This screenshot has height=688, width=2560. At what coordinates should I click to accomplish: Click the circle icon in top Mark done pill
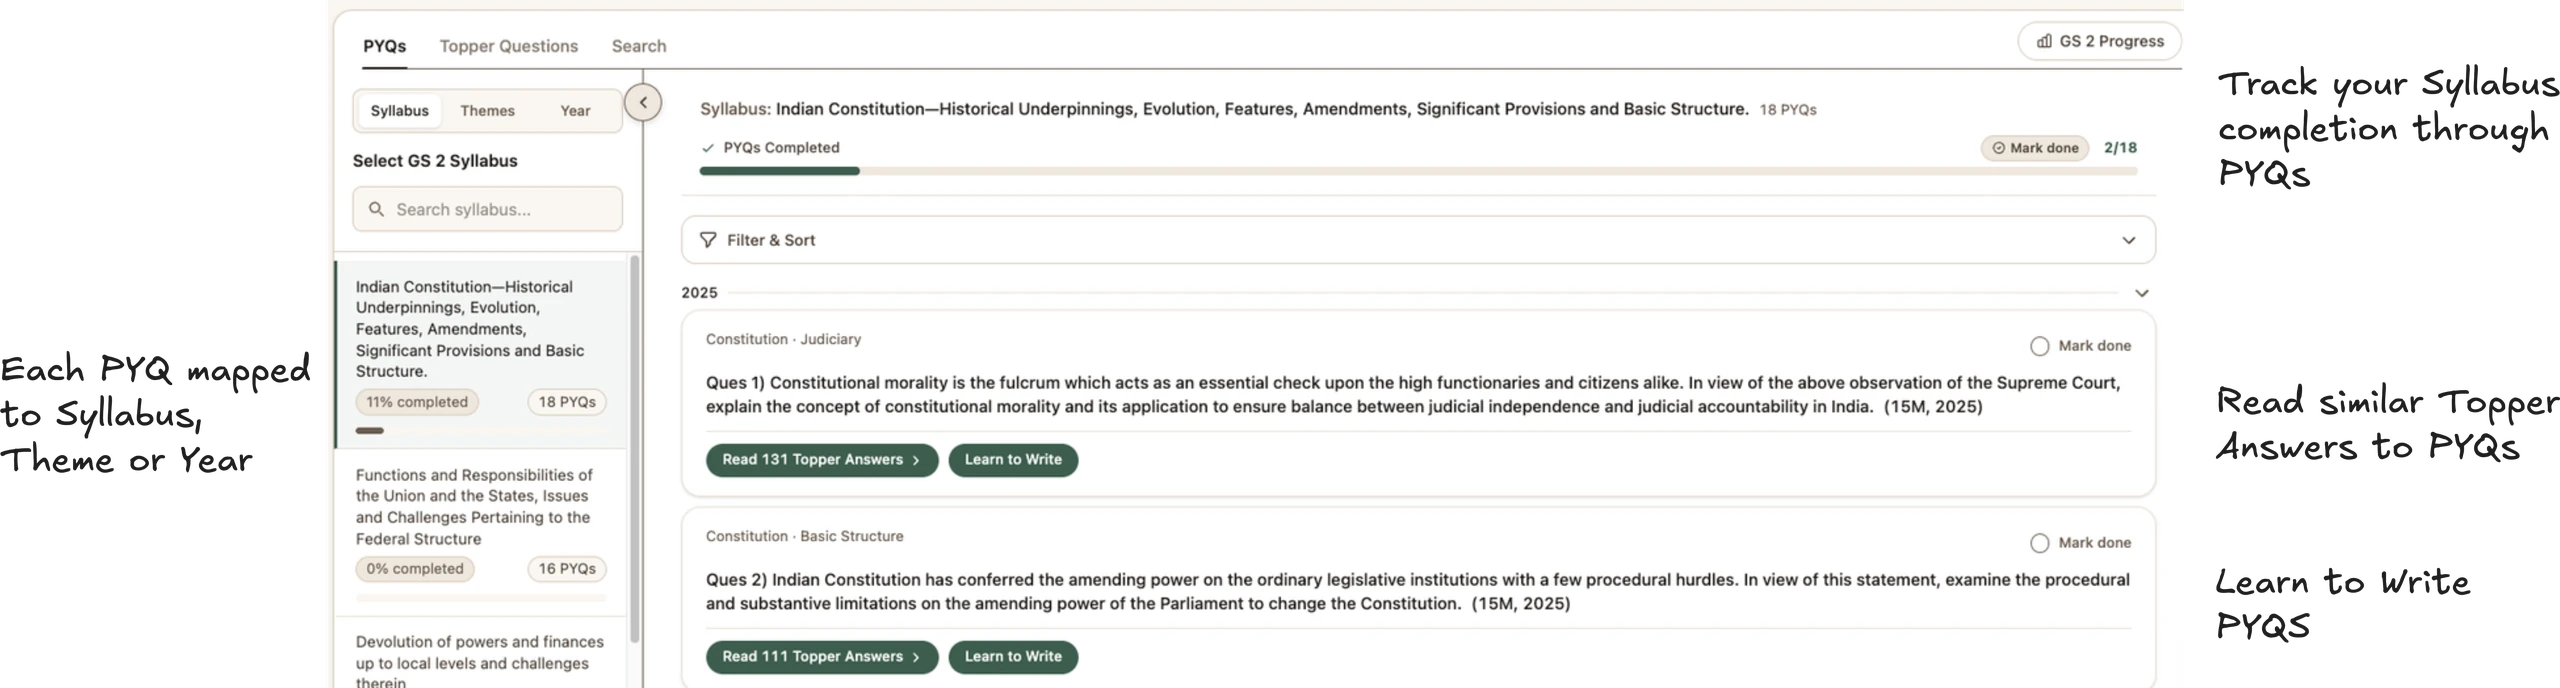[x=1998, y=148]
